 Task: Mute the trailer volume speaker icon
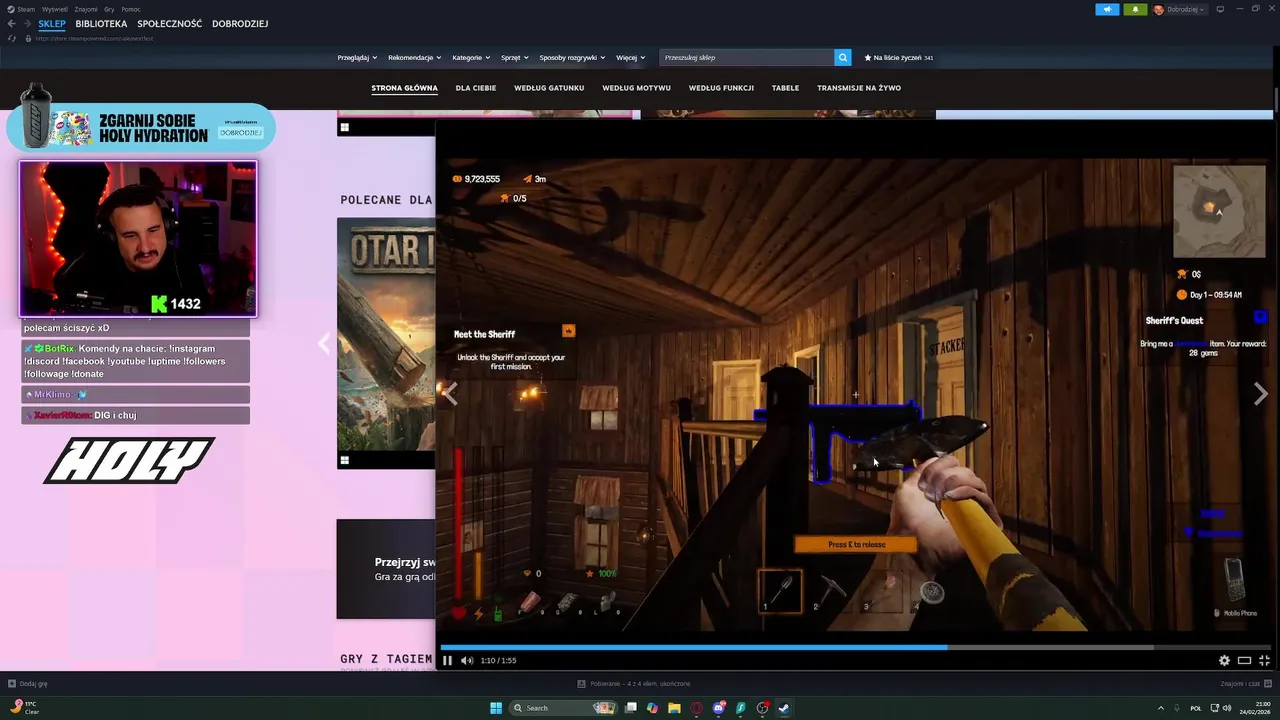(467, 660)
